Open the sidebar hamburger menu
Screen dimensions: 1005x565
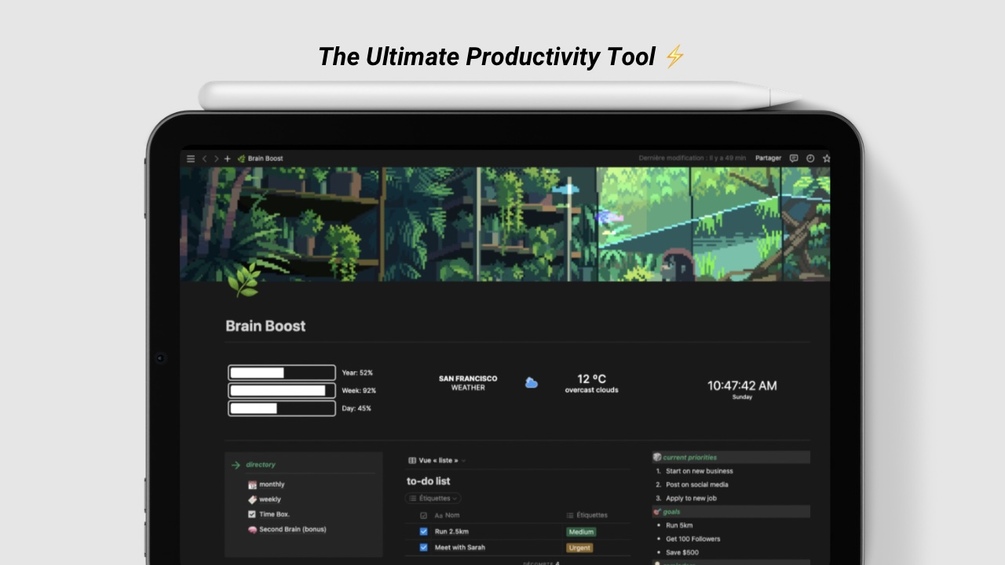point(190,158)
